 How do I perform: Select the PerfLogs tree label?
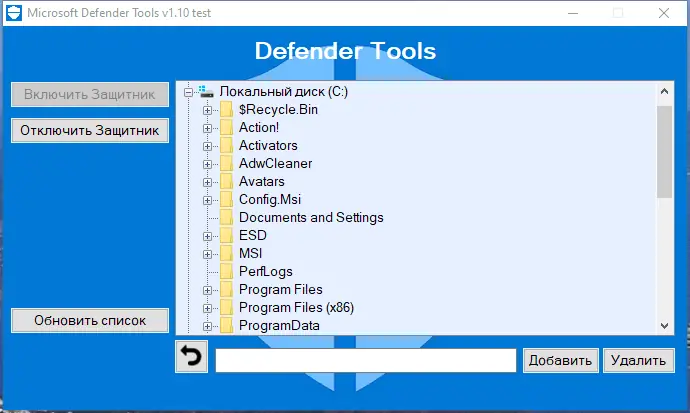(265, 272)
